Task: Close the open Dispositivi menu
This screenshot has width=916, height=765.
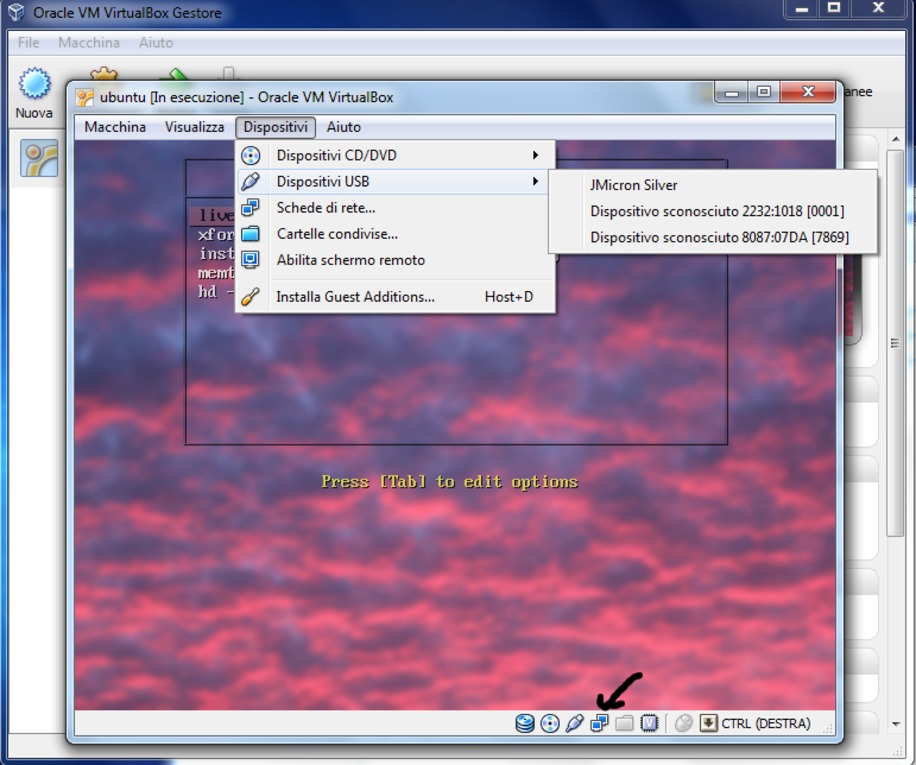Action: (275, 127)
